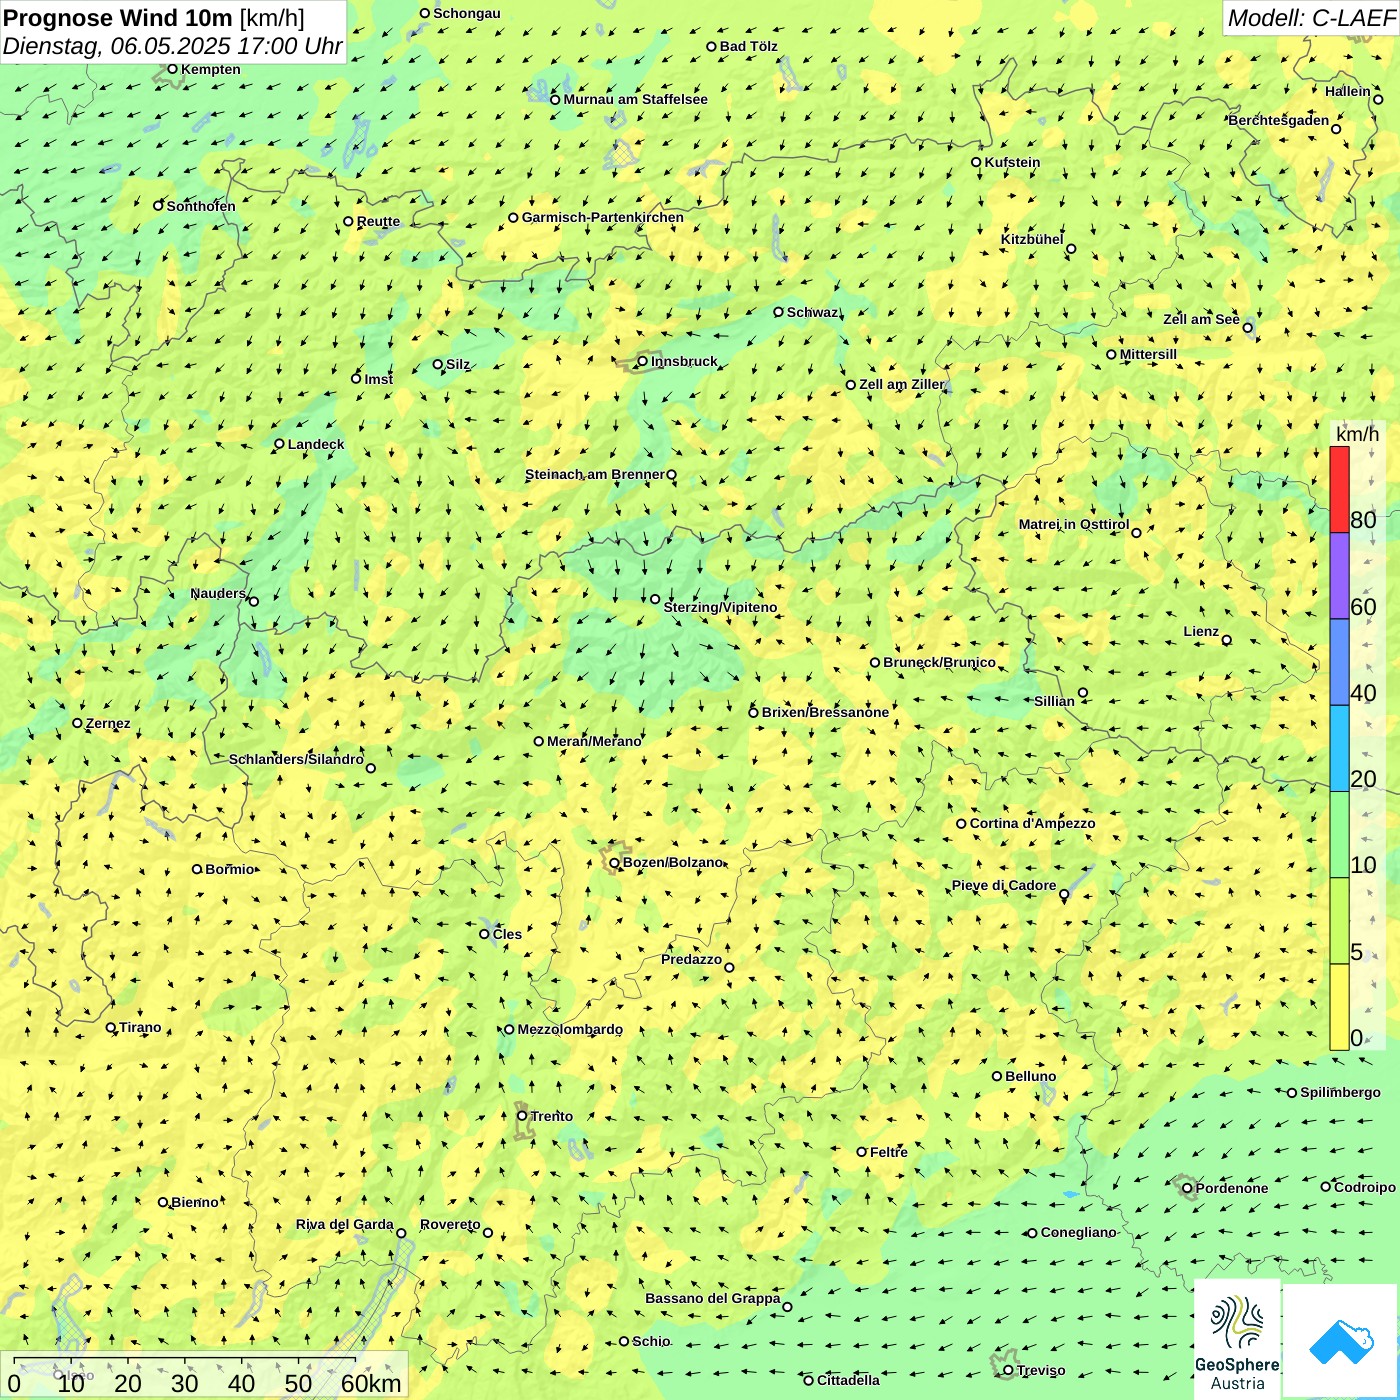Click the Murnau am Staffelsee label
This screenshot has height=1400, width=1400.
point(635,99)
